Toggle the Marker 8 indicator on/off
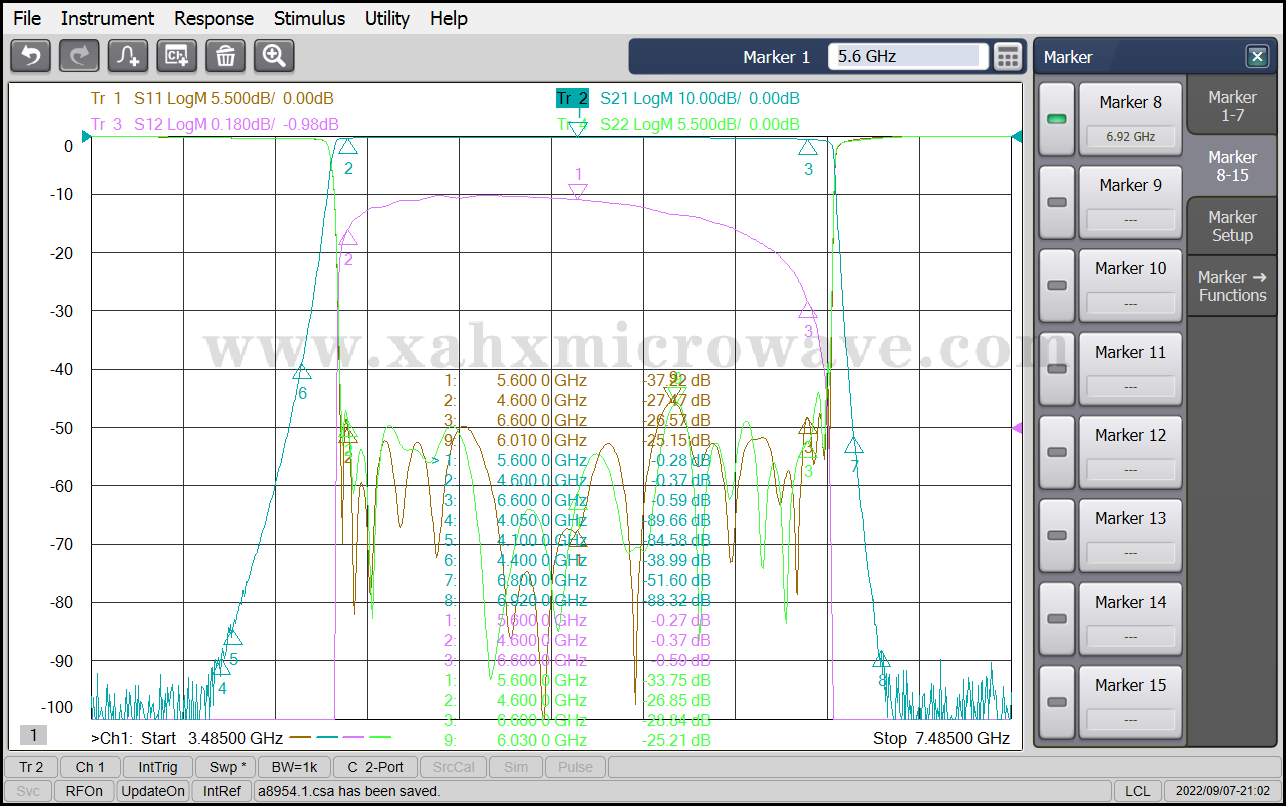The image size is (1286, 806). [1056, 119]
